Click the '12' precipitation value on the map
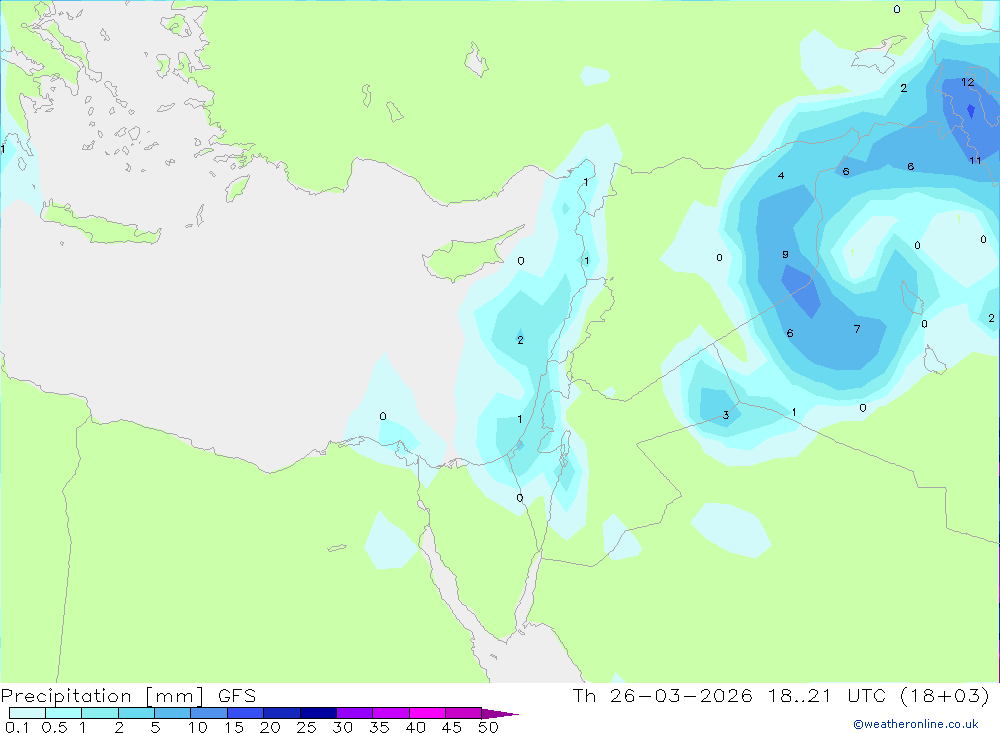Screen dimensions: 1000x733 [967, 82]
